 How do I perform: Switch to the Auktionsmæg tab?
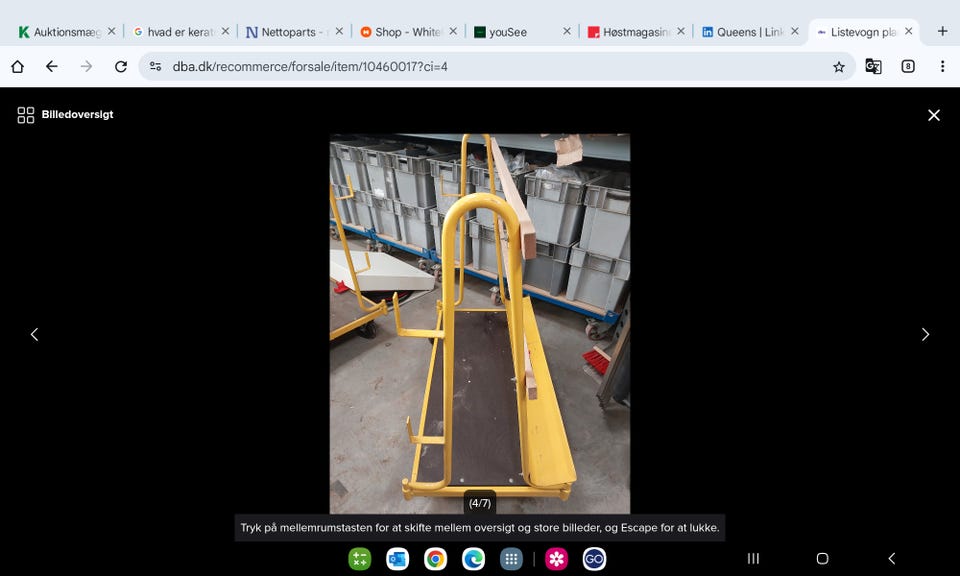coord(59,32)
